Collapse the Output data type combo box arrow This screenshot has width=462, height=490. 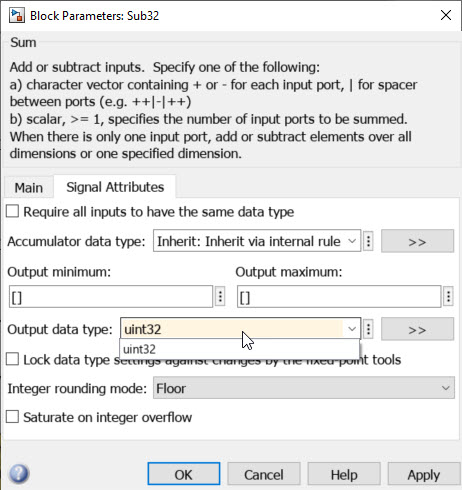tap(352, 329)
